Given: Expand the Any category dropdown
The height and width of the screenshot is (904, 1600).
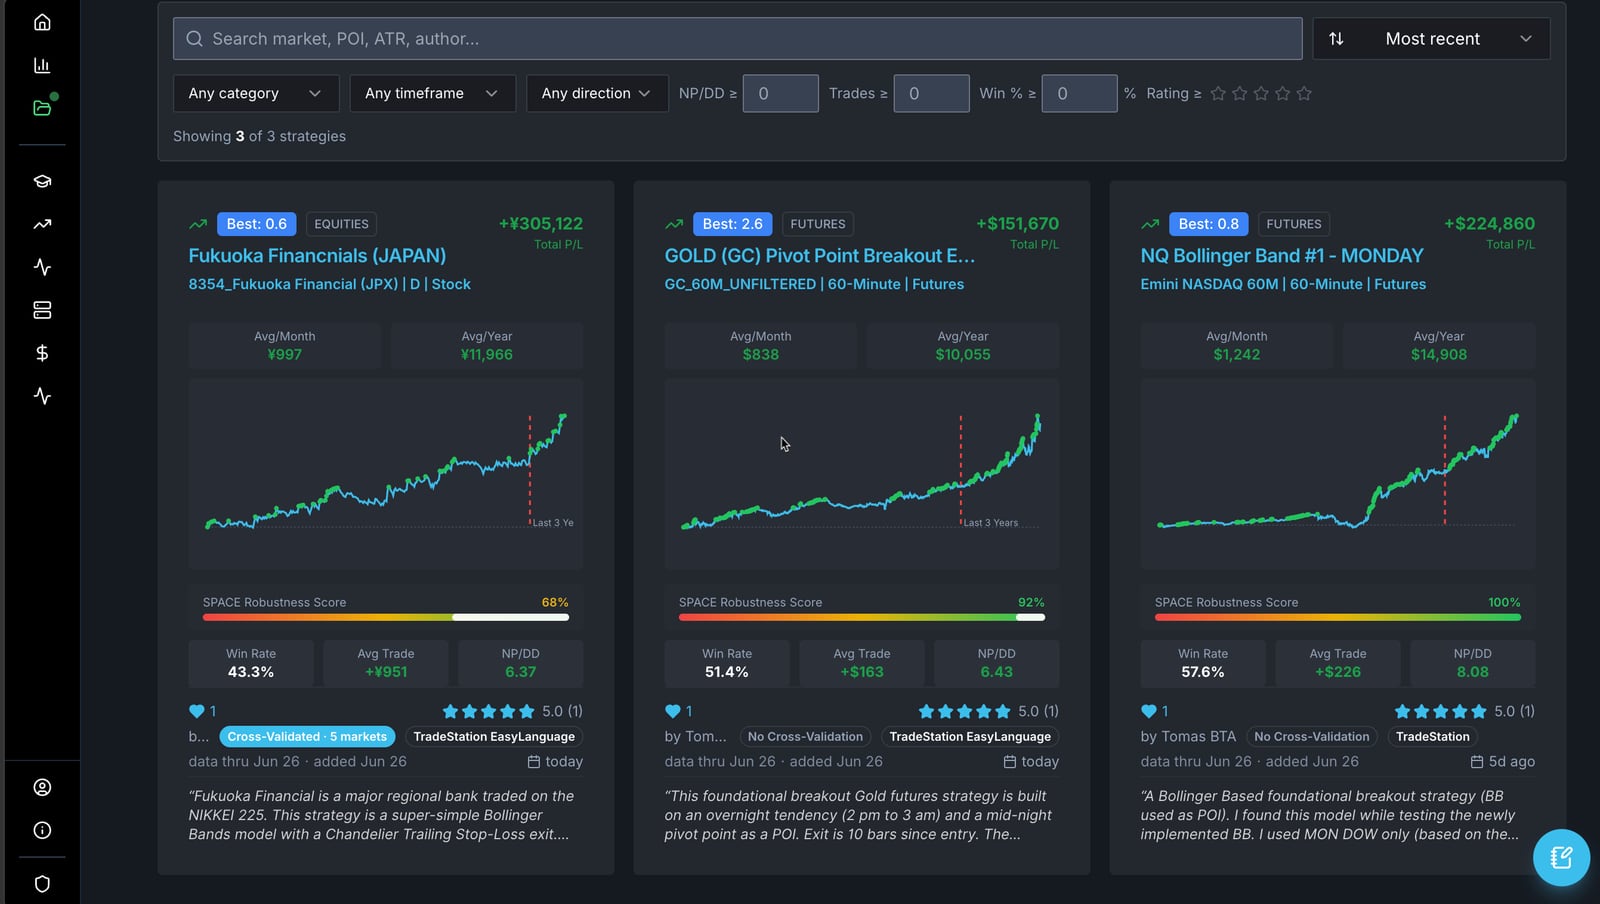Looking at the screenshot, I should coord(256,93).
